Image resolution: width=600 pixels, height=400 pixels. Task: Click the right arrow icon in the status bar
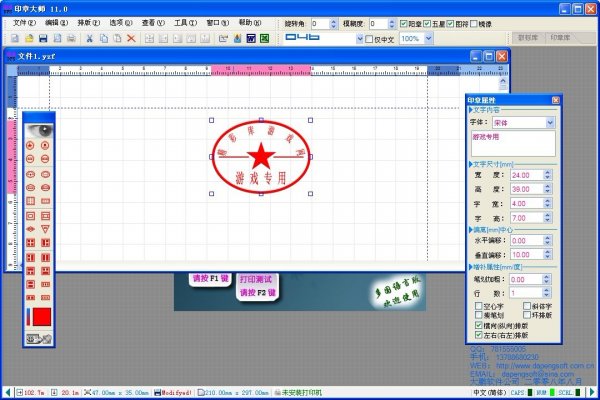[592, 392]
